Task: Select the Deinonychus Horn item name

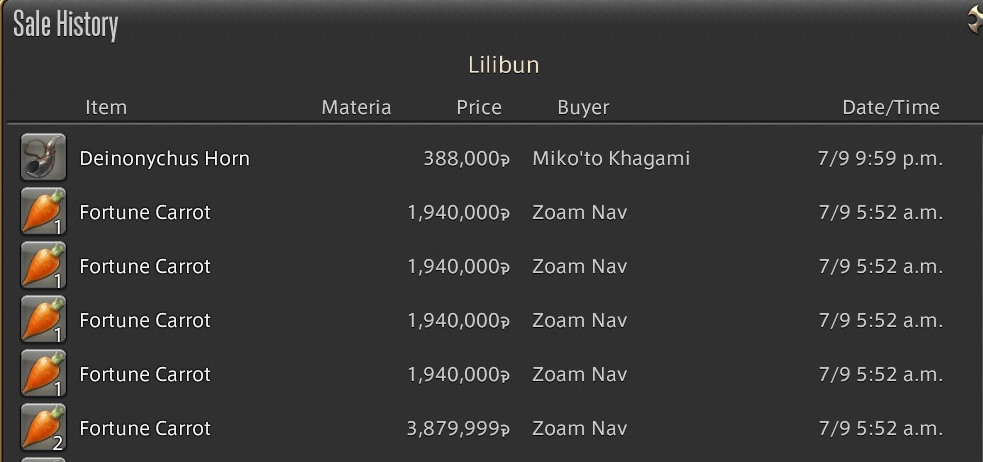Action: pos(164,159)
